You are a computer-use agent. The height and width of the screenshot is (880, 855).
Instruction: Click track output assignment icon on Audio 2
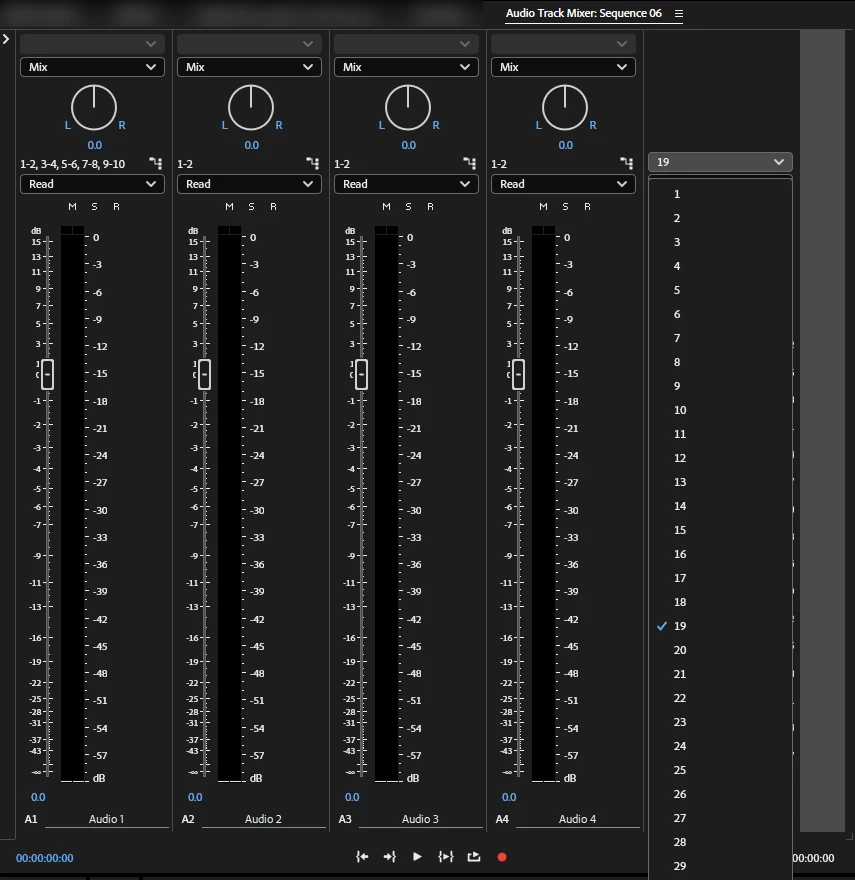click(313, 163)
